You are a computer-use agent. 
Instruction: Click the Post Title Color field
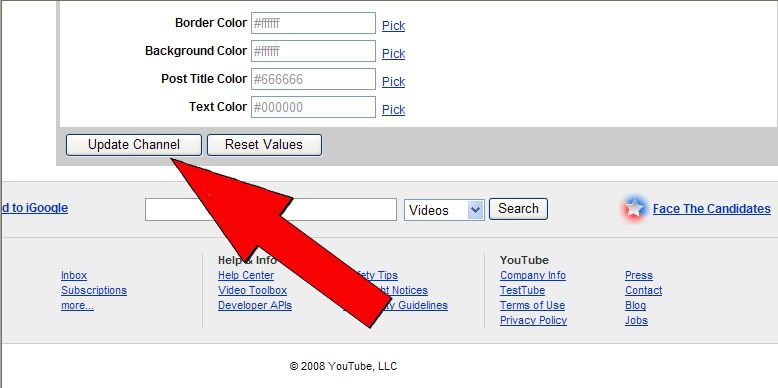313,79
